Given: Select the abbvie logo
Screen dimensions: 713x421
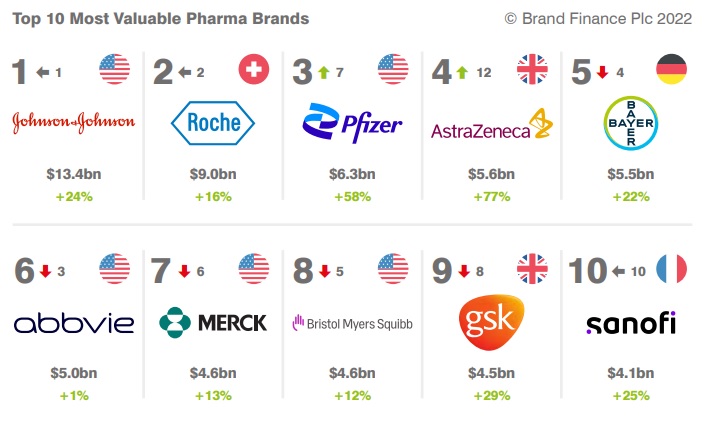Looking at the screenshot, I should point(74,323).
